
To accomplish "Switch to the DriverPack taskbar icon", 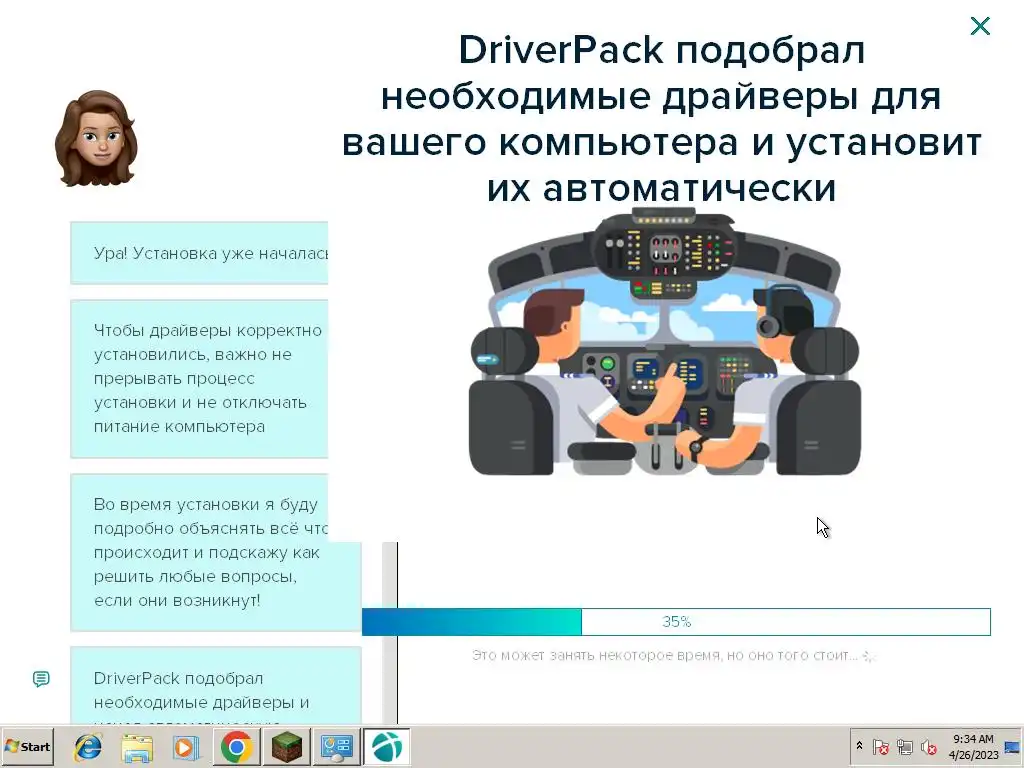I will pyautogui.click(x=387, y=746).
